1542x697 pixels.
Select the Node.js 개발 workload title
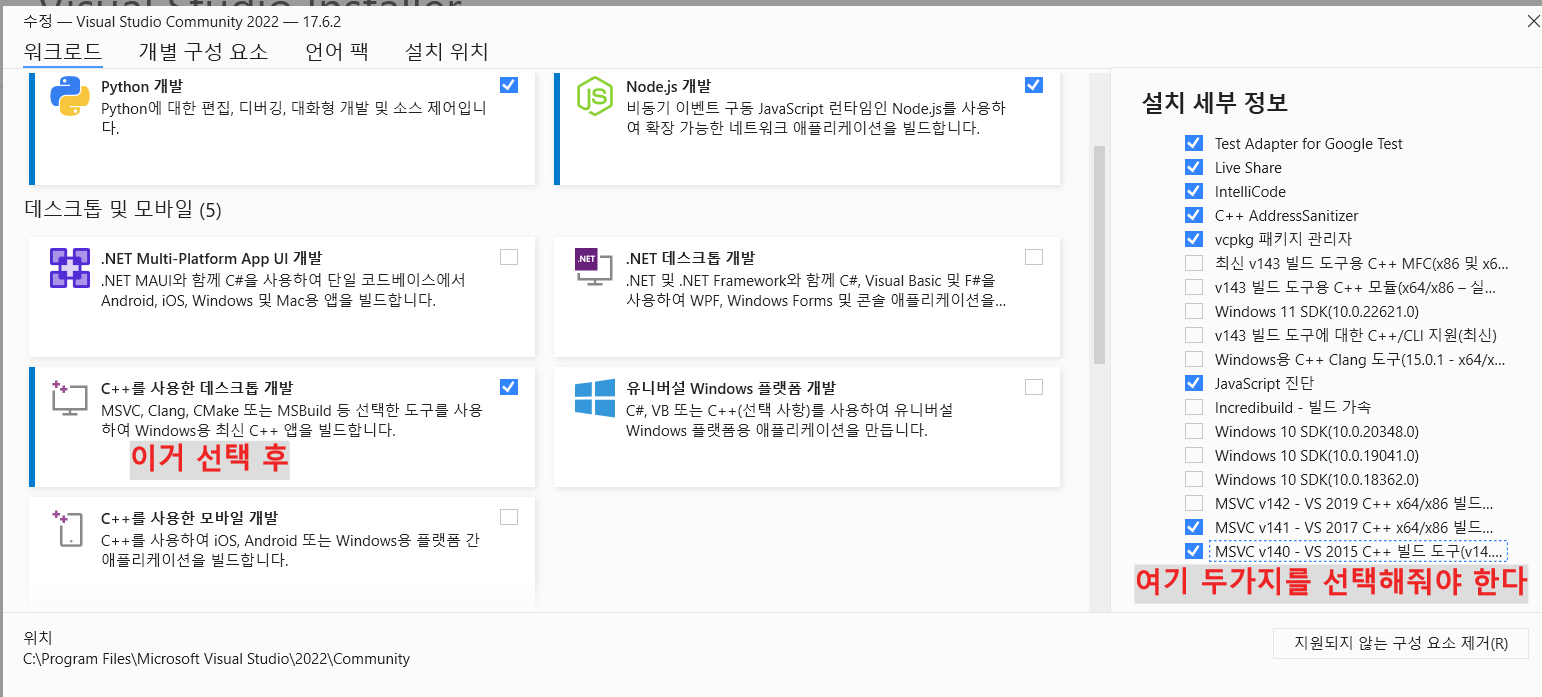point(668,86)
